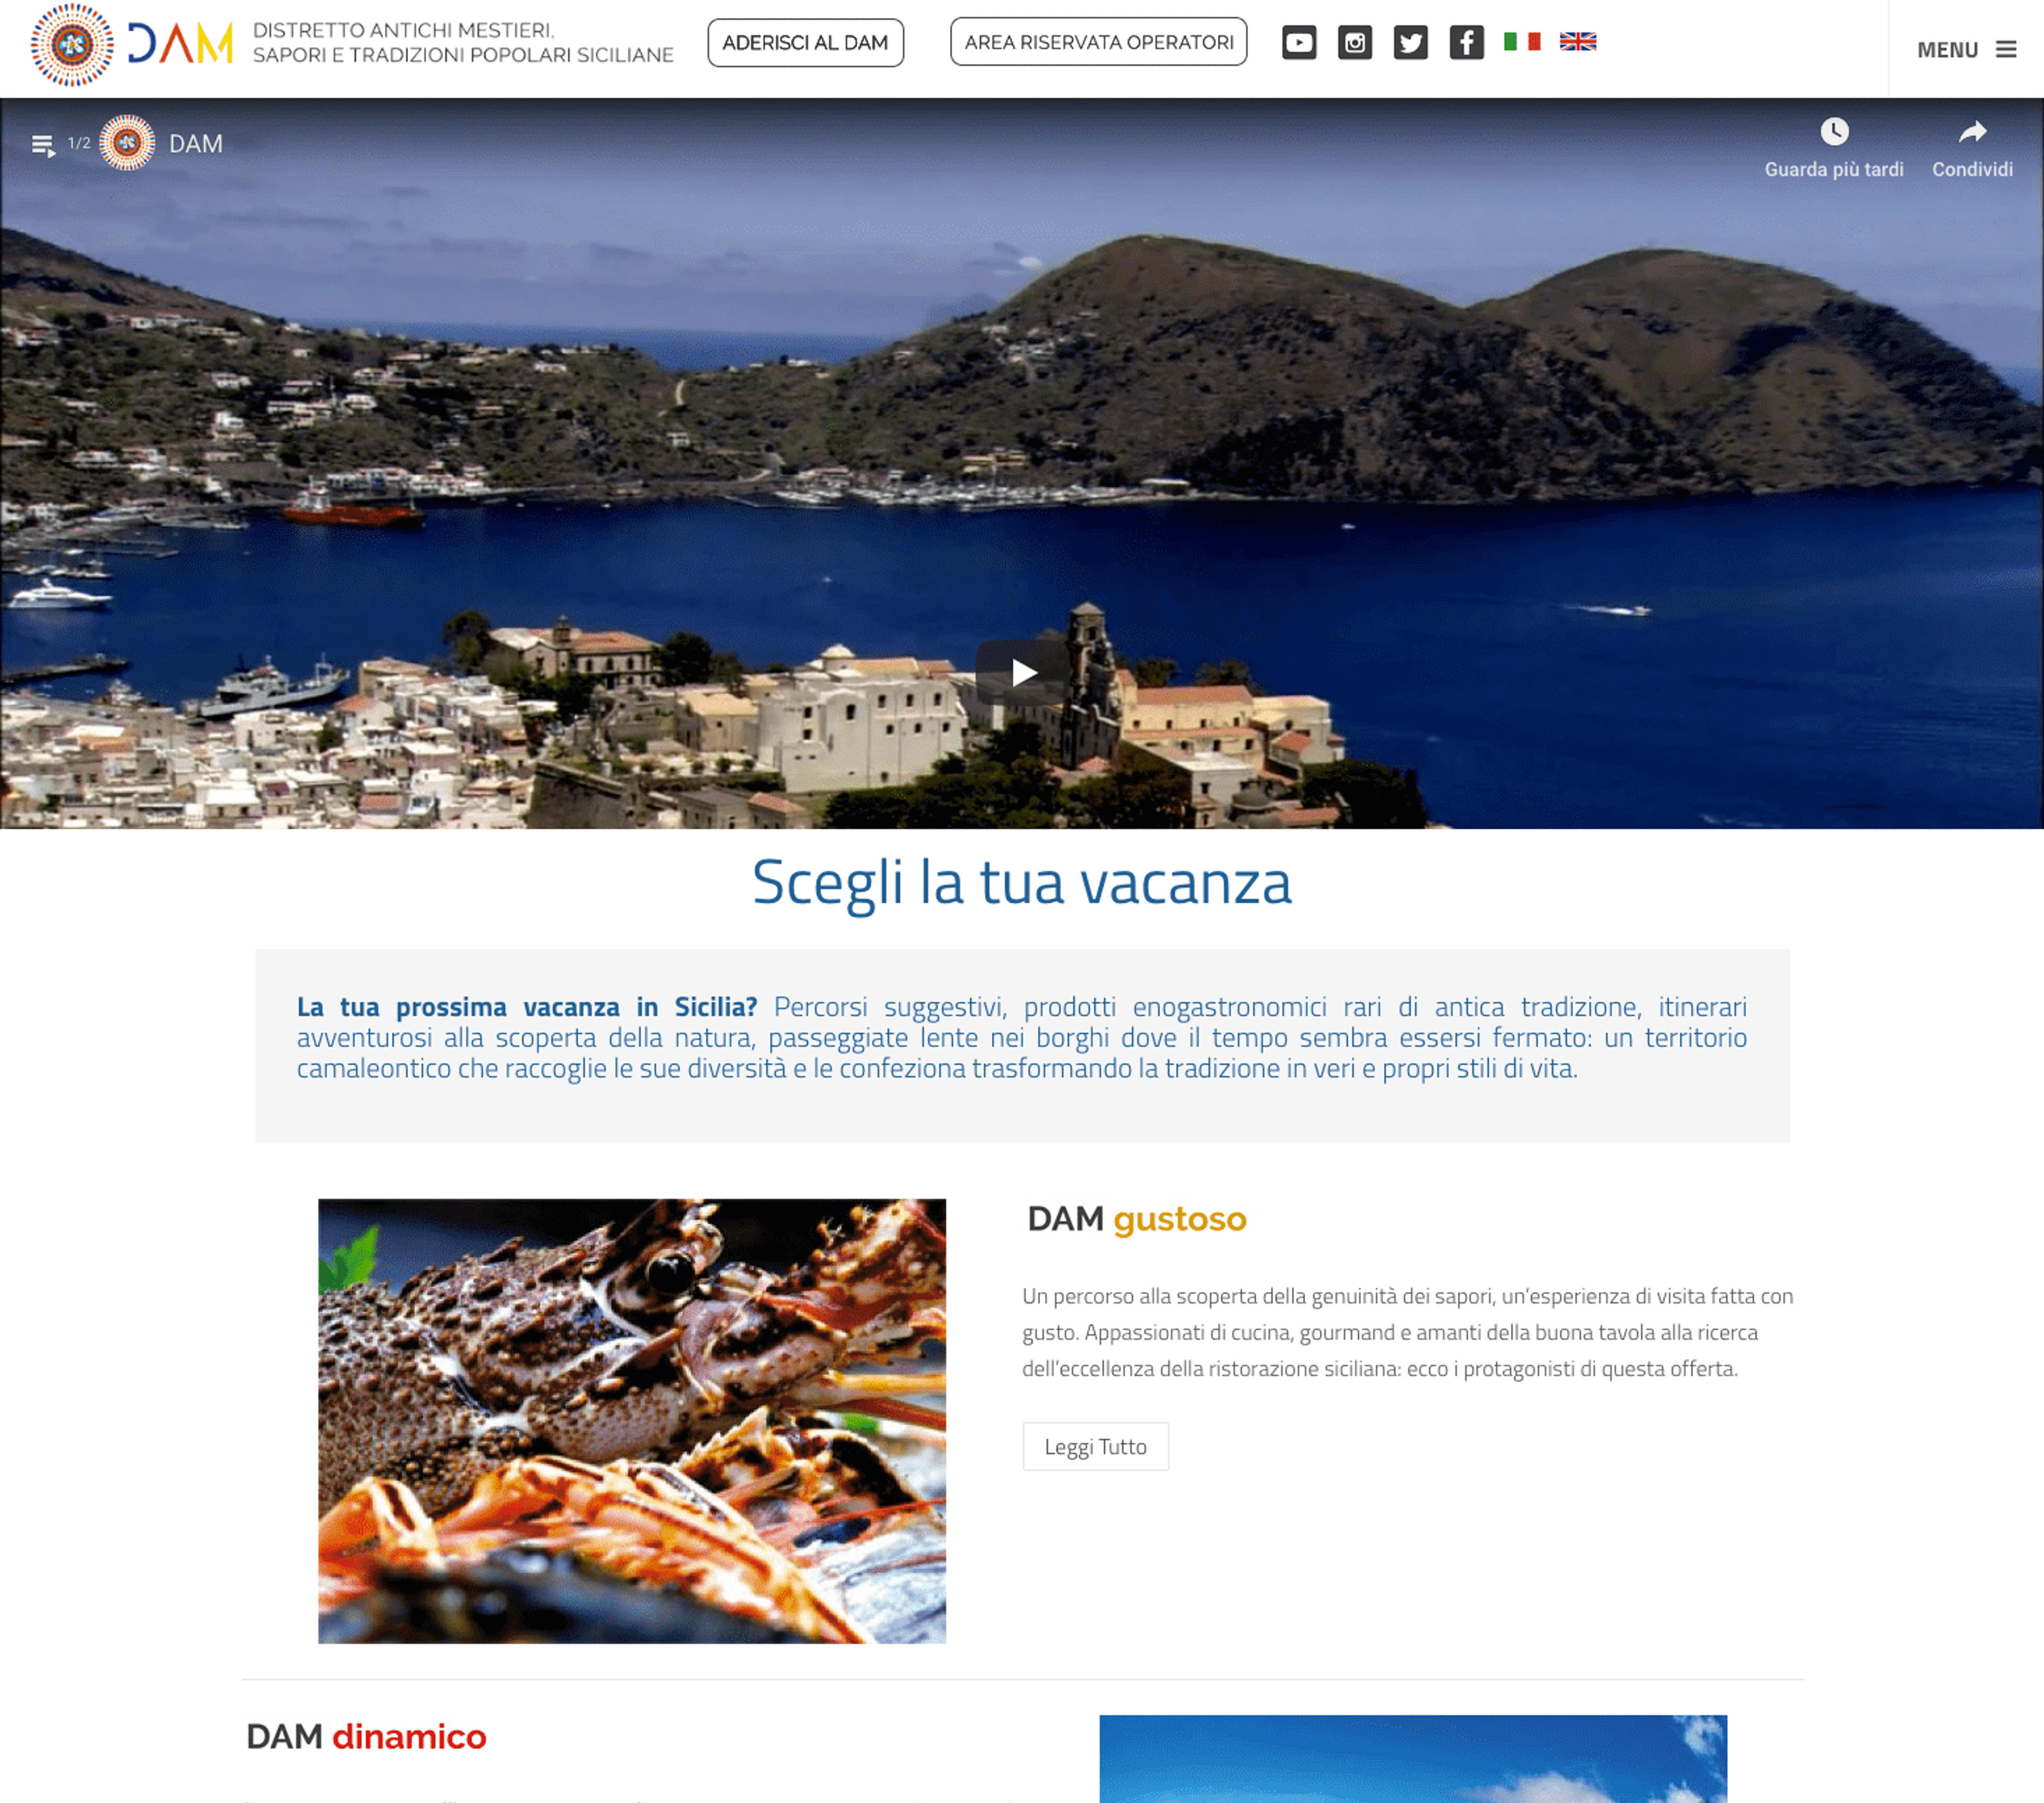The width and height of the screenshot is (2044, 1803).
Task: Open the Facebook social icon
Action: (1467, 42)
